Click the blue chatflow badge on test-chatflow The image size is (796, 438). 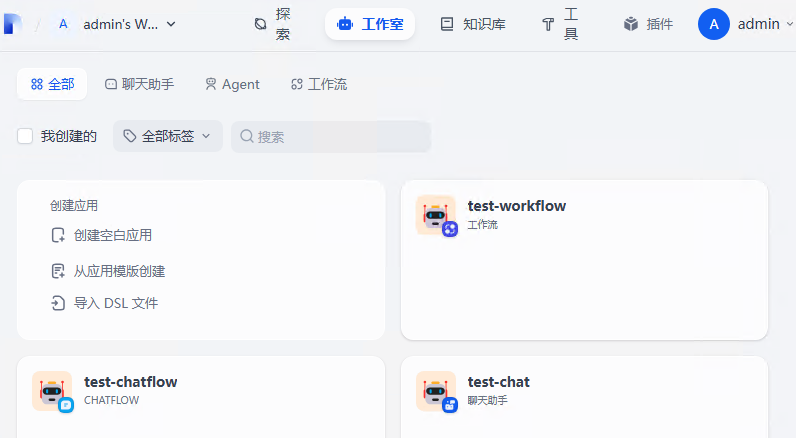point(66,405)
